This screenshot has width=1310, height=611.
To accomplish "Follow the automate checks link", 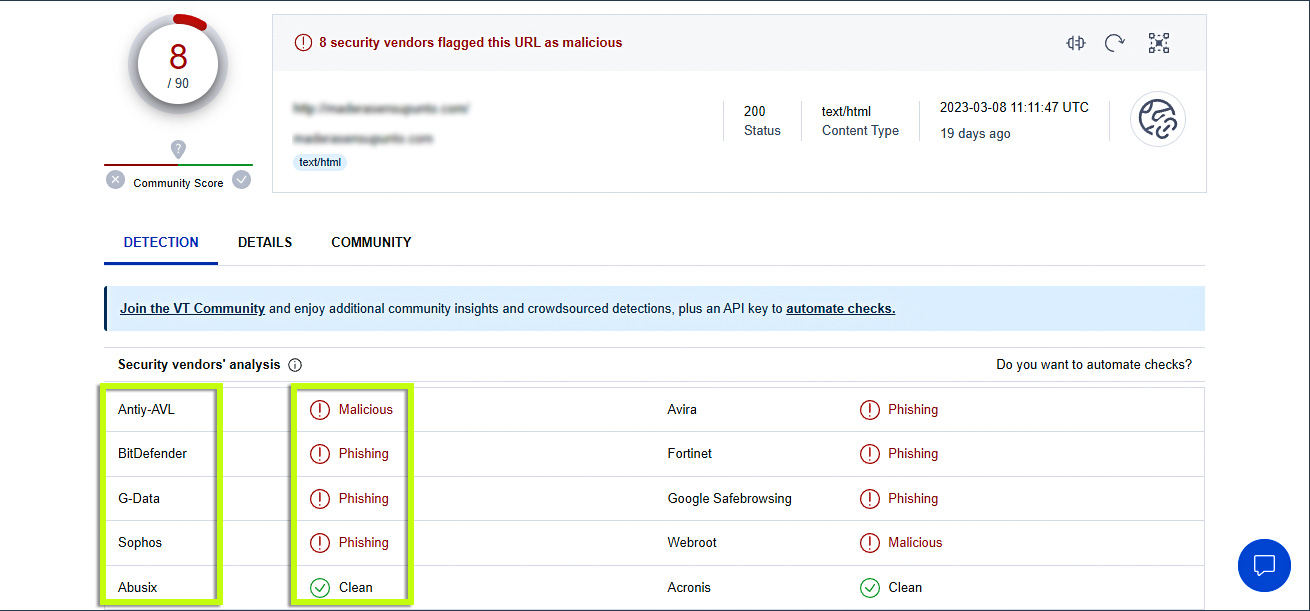I will point(840,308).
